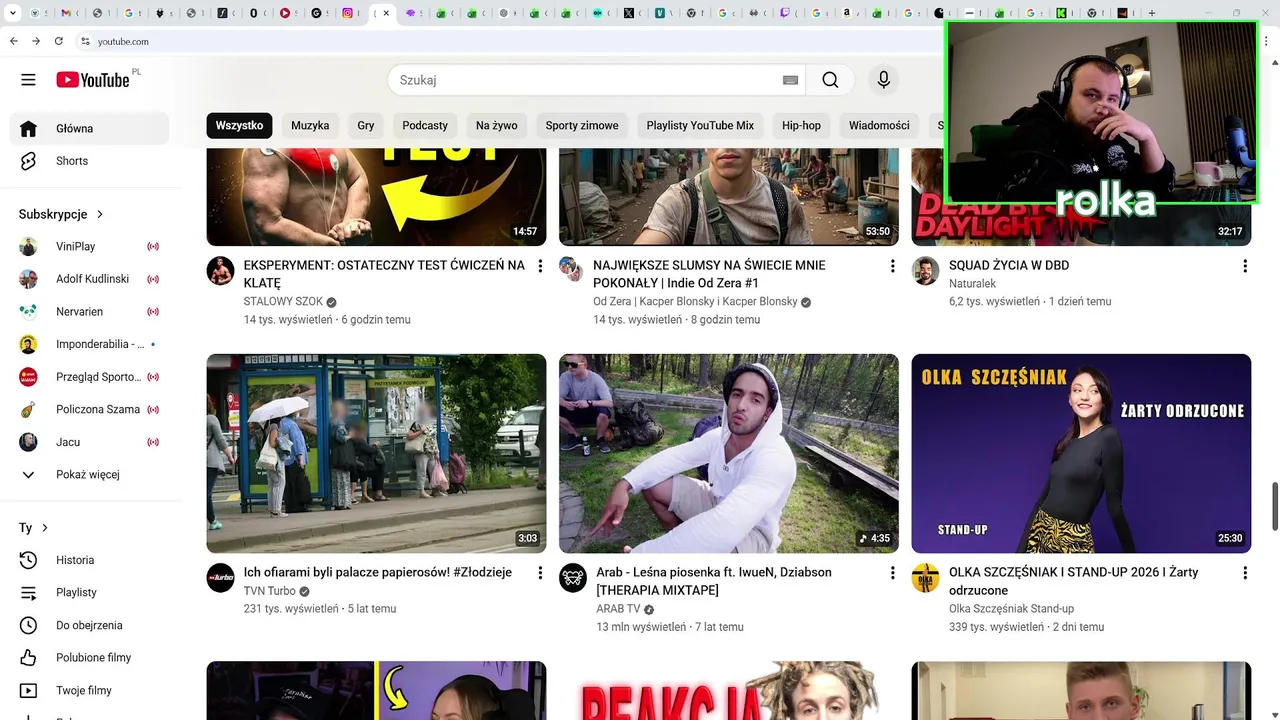Click the browser forward arrow
Viewport: 1280px width, 720px height.
tap(36, 41)
